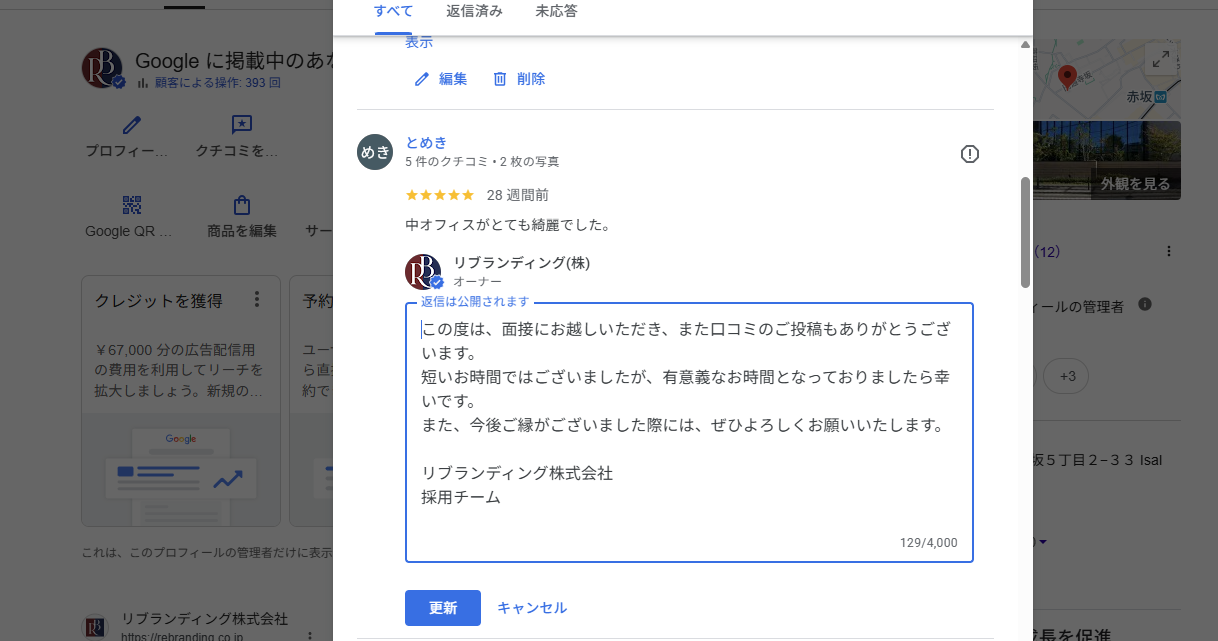The image size is (1218, 641).
Task: Click the five-star rating on とめき's review
Action: (440, 195)
